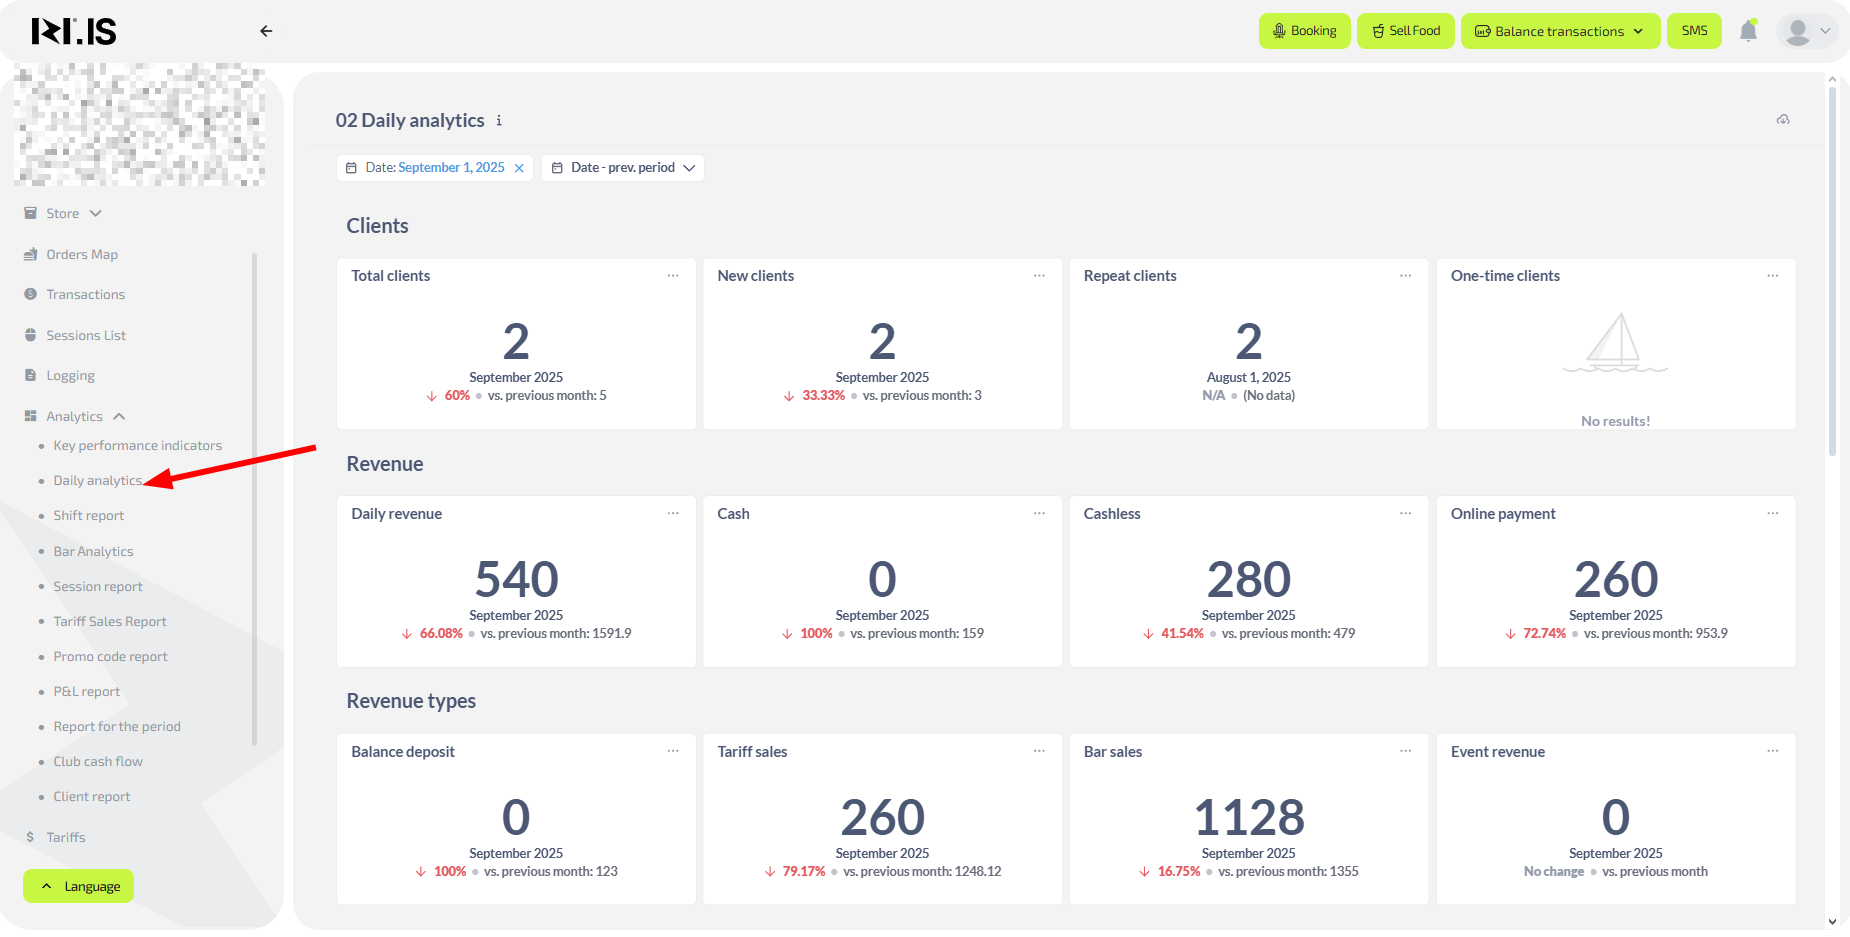
Task: Open the user profile avatar menu
Action: pyautogui.click(x=1806, y=31)
